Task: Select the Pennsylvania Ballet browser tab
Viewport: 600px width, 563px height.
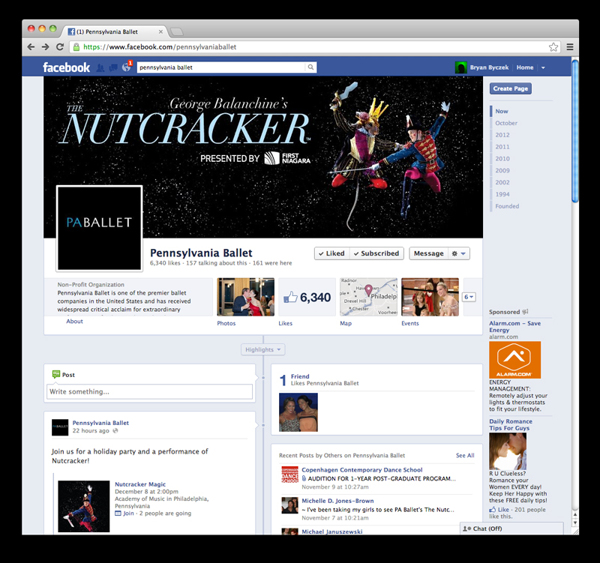Action: (113, 31)
